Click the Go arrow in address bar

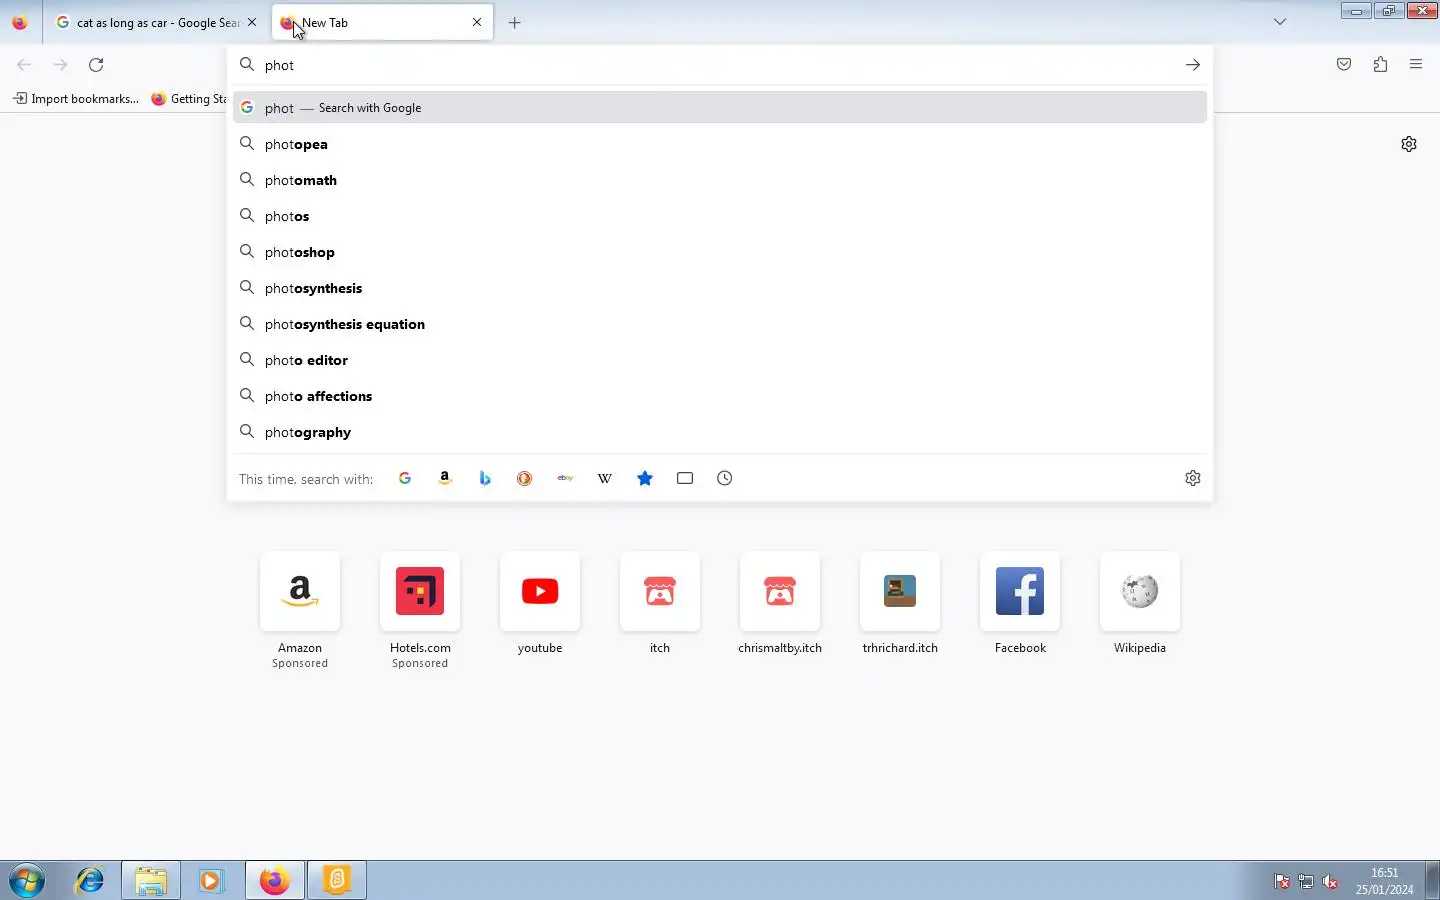tap(1193, 65)
